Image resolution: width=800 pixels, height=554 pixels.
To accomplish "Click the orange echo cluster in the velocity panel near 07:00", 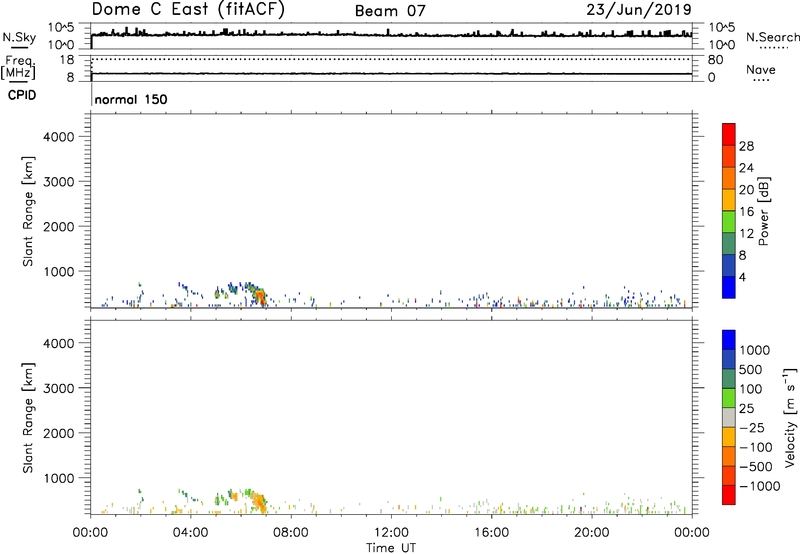I will 260,502.
